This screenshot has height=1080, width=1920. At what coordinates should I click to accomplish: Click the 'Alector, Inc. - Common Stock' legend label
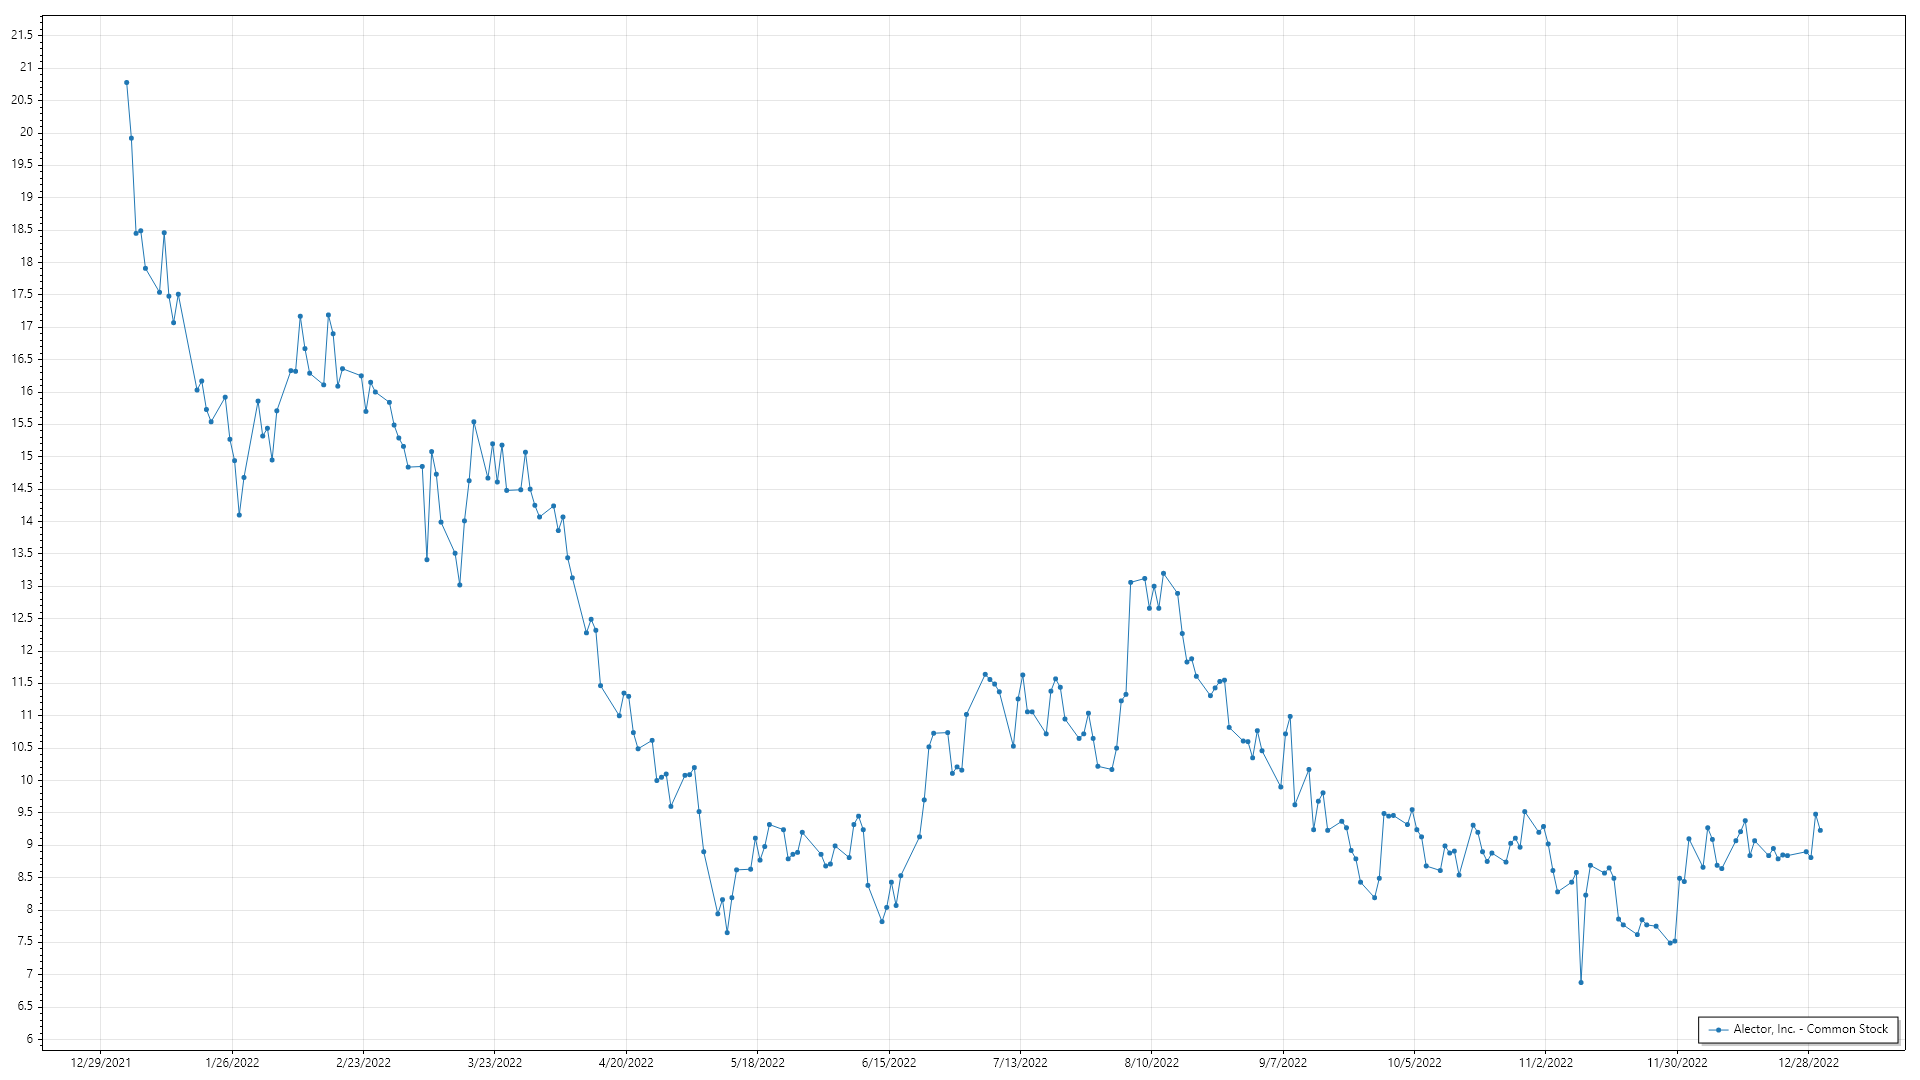point(1810,1029)
